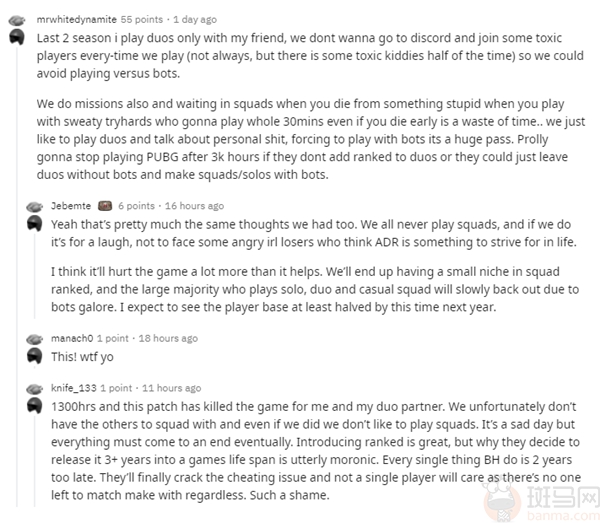
Task: Click the flair badge next to Jebemte
Action: click(x=104, y=206)
